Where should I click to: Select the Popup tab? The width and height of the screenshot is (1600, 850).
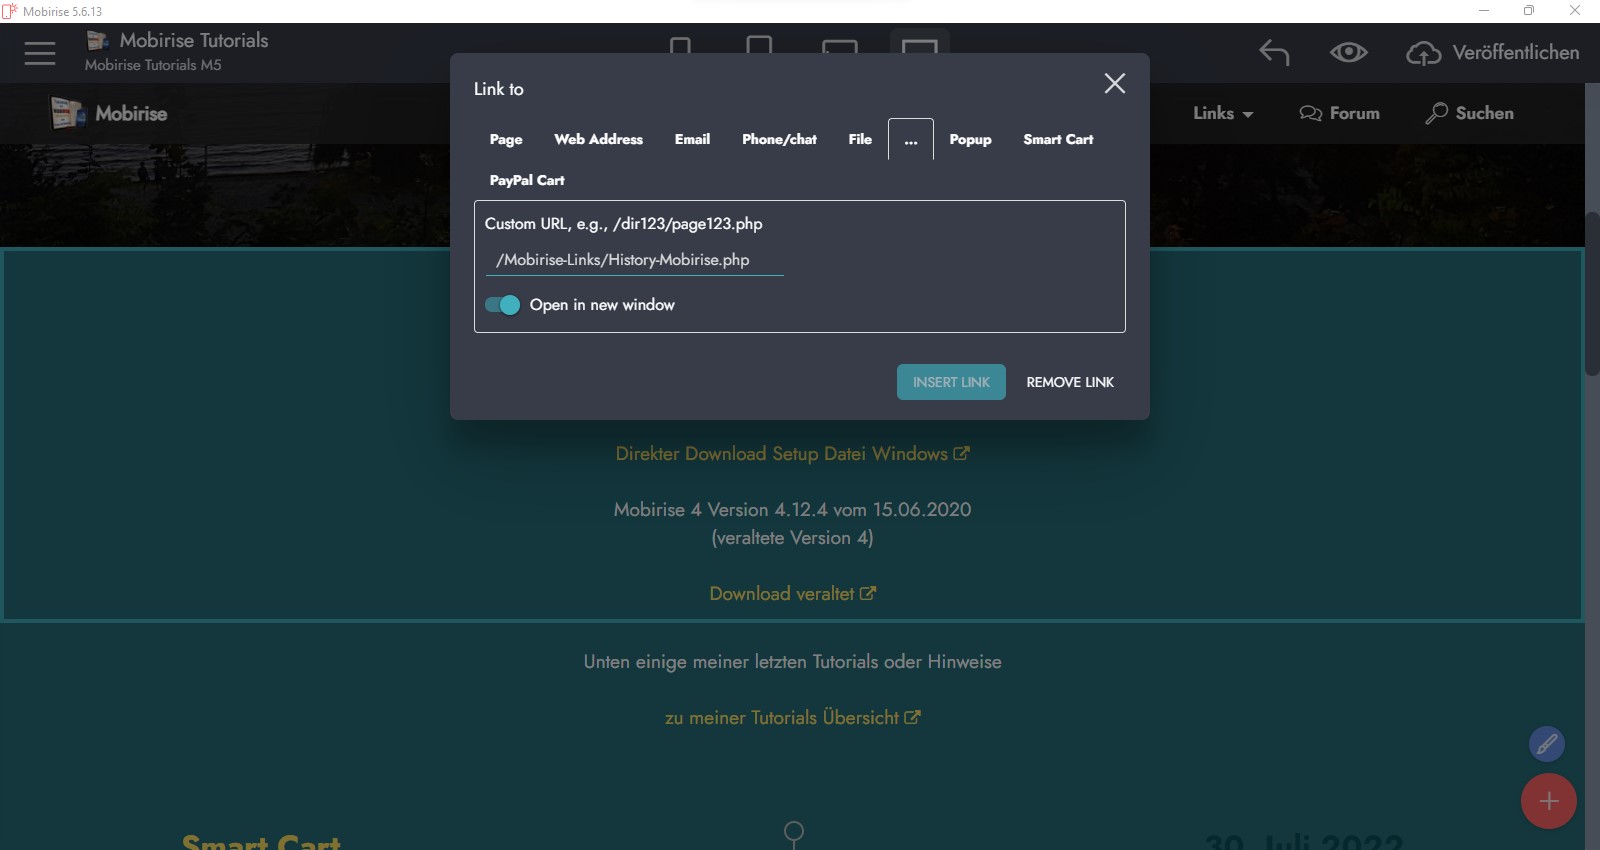click(970, 139)
